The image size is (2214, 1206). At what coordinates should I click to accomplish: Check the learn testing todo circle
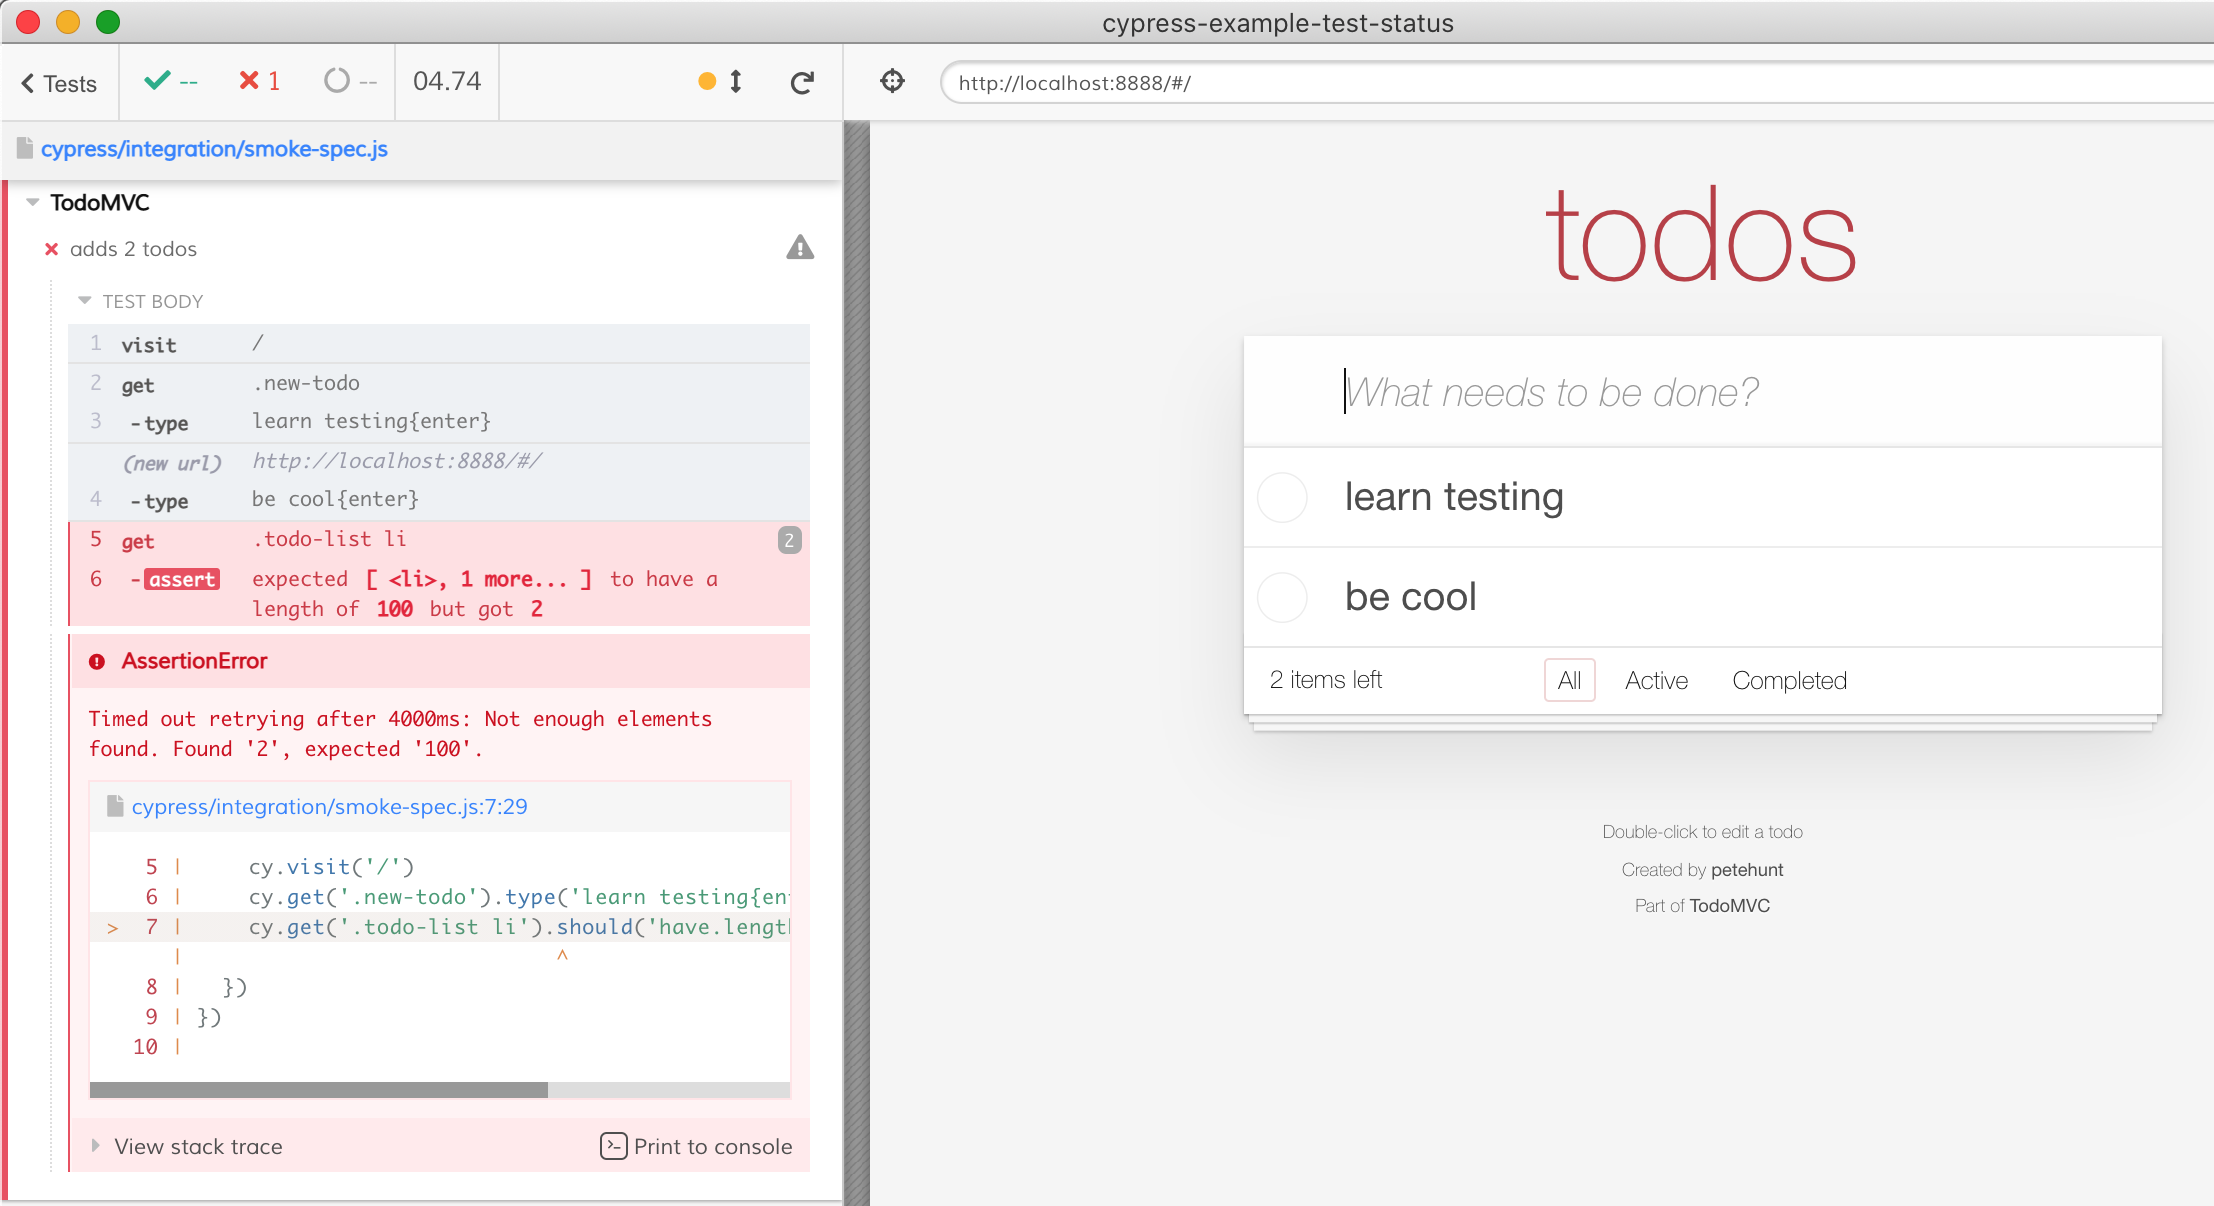click(1282, 497)
